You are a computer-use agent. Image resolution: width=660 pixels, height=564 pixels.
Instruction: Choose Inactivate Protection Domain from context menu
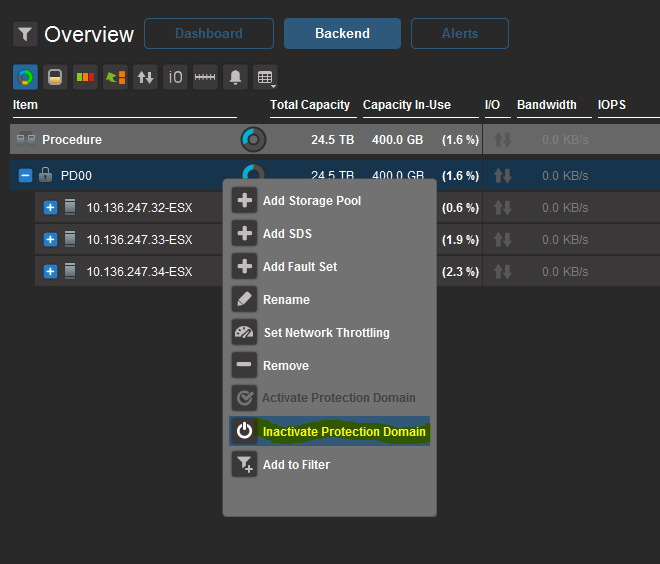(343, 432)
